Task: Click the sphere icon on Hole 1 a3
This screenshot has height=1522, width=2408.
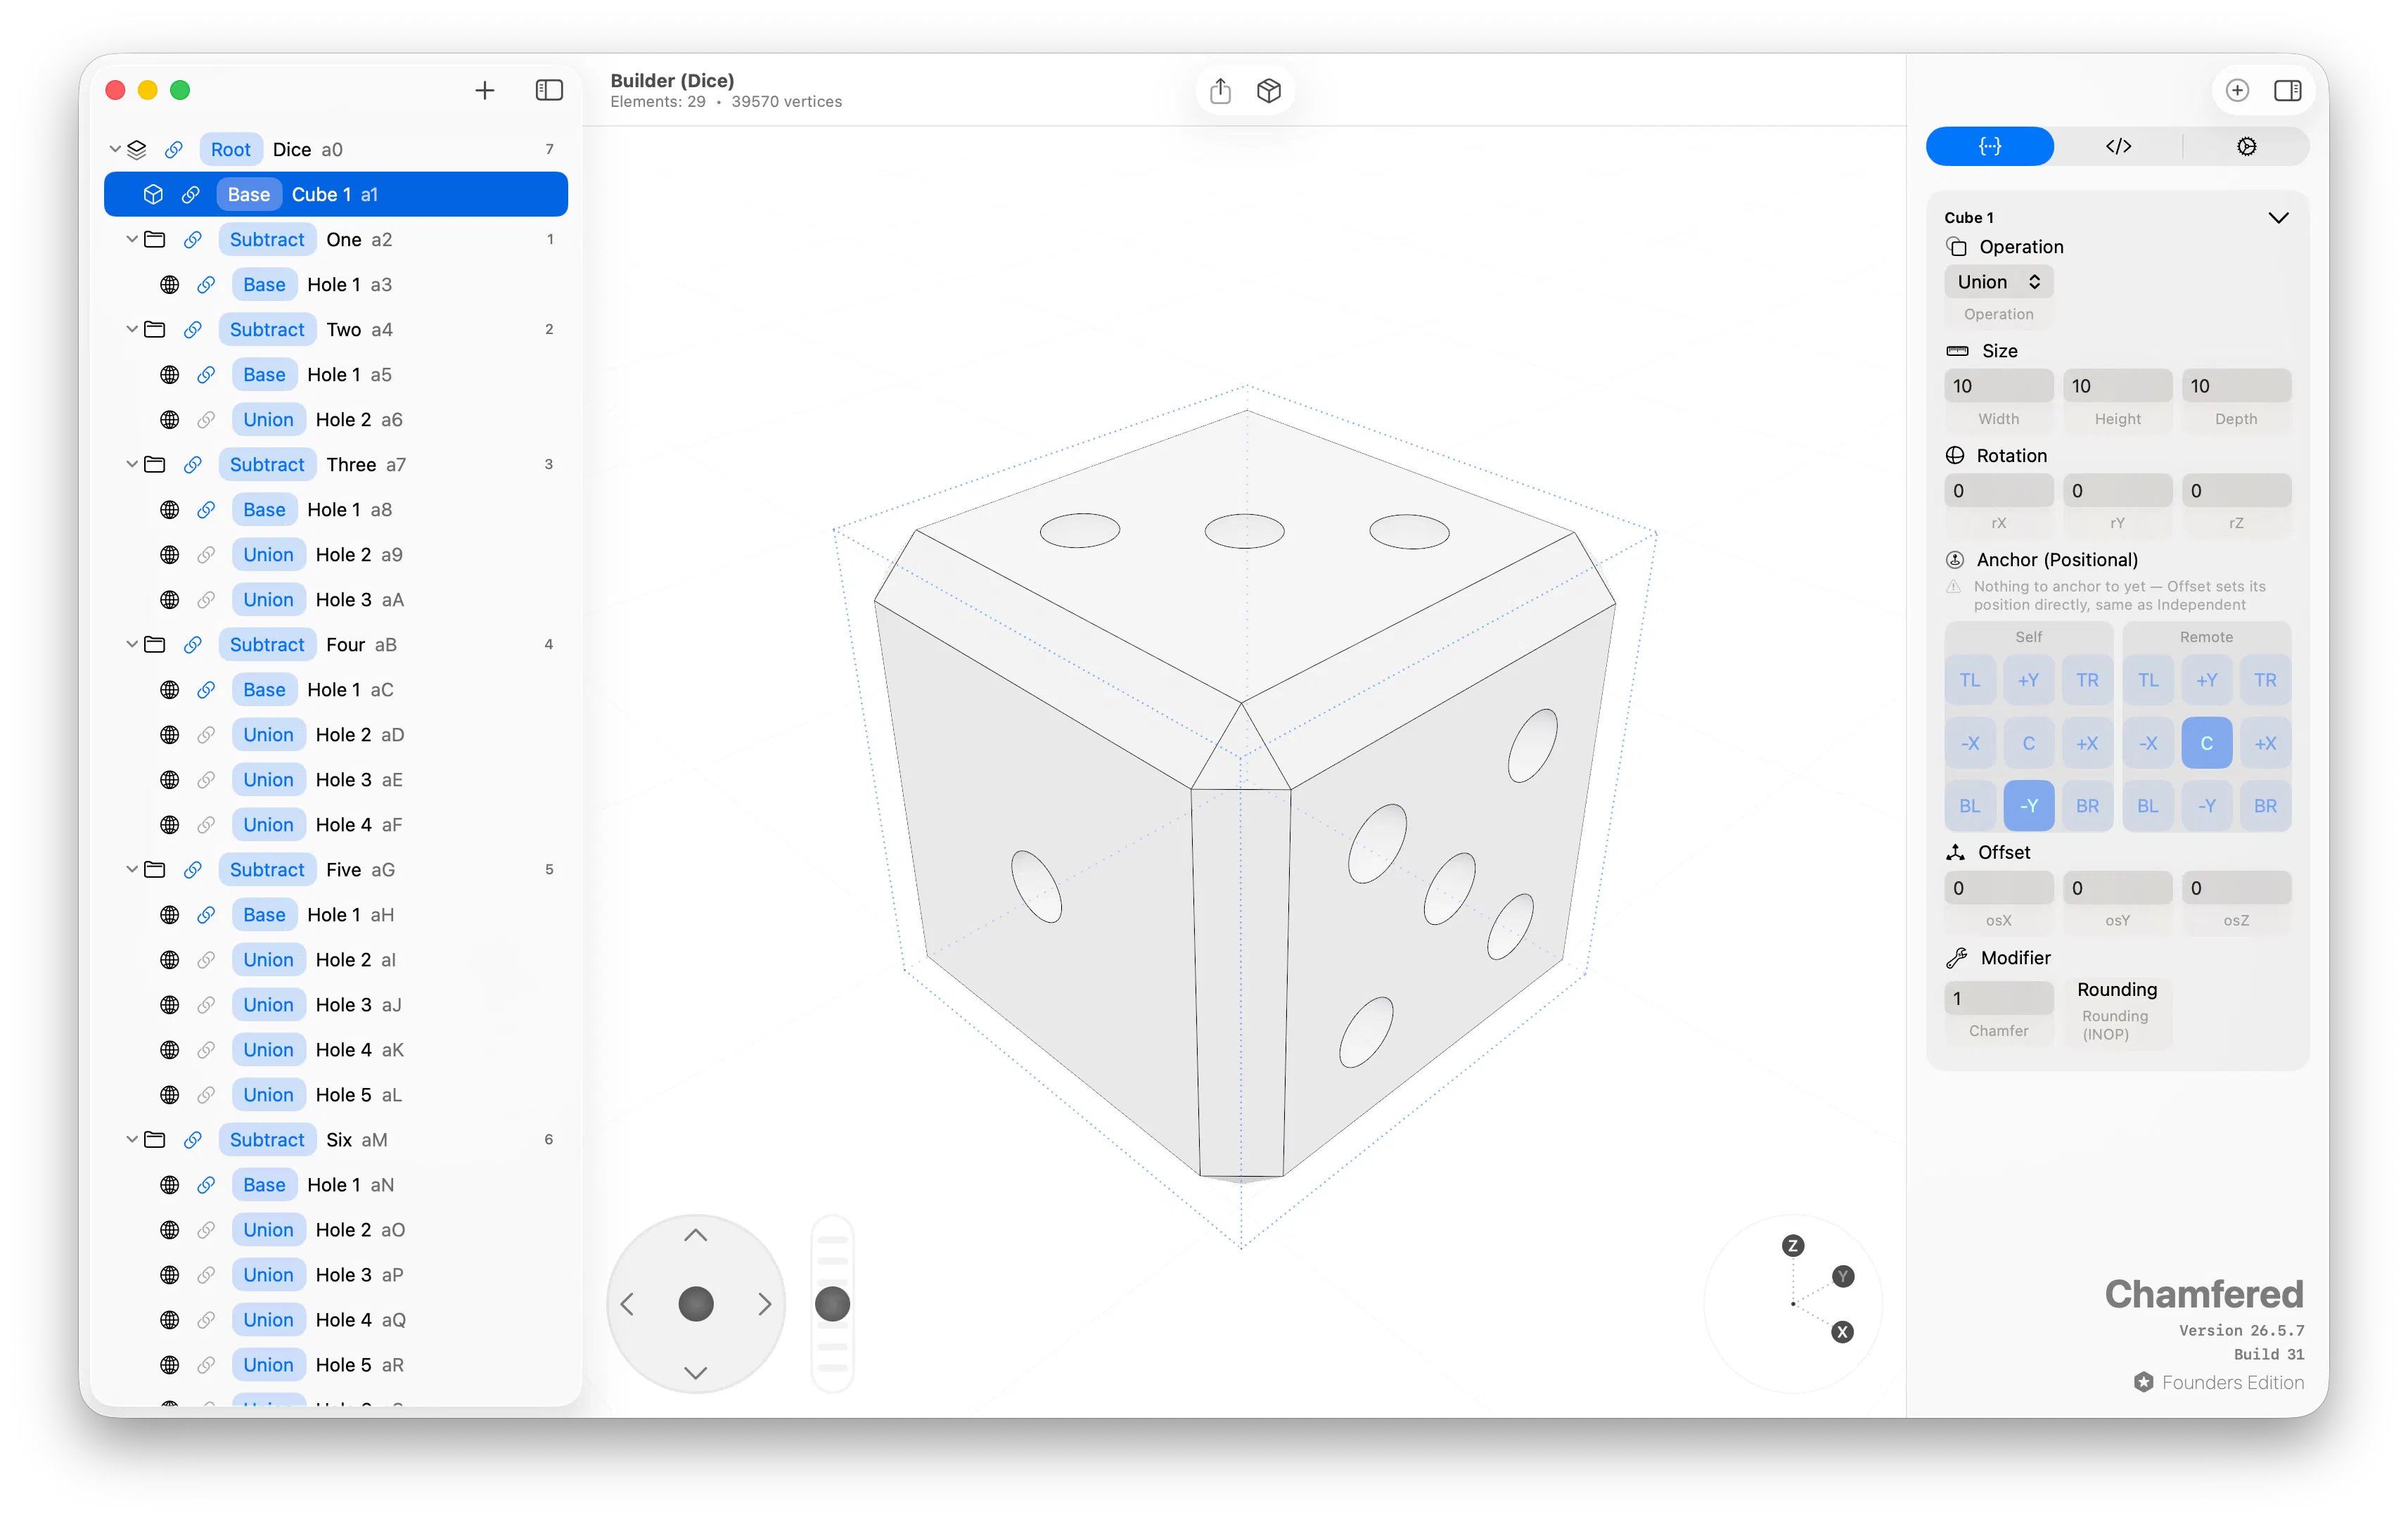Action: [170, 284]
